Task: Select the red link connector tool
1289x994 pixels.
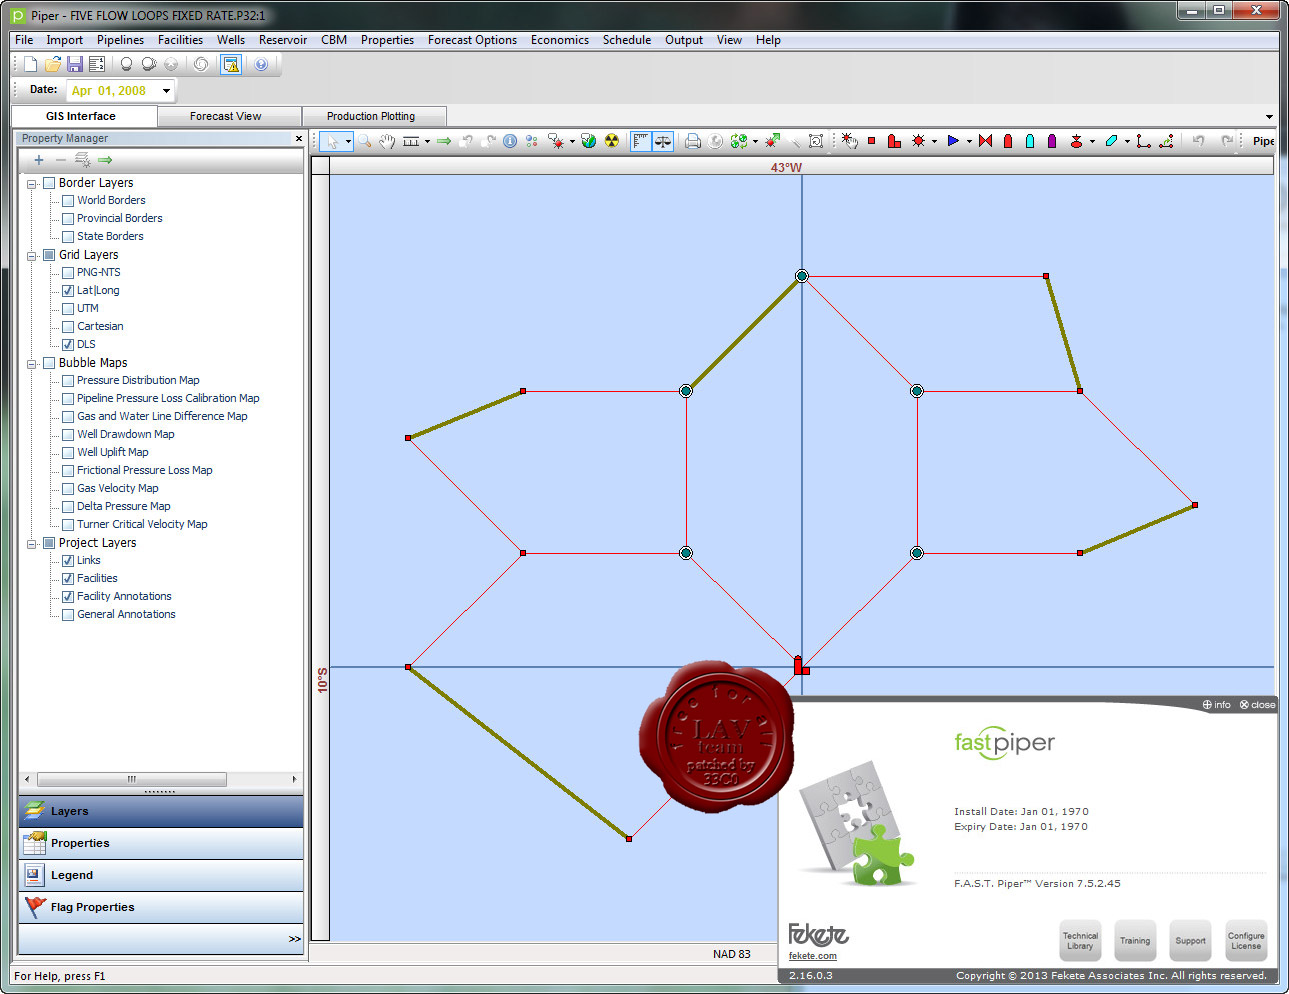Action: click(1143, 141)
